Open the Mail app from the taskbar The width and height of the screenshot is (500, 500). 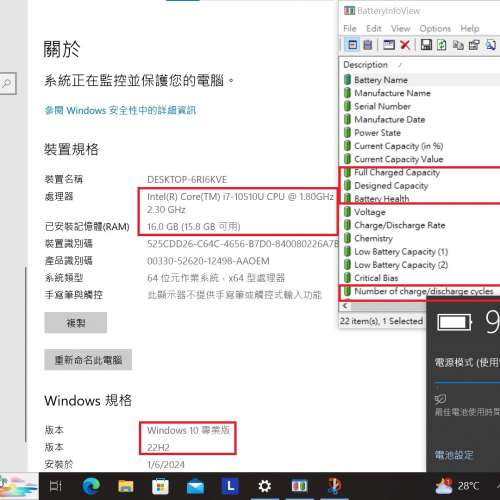pyautogui.click(x=195, y=487)
